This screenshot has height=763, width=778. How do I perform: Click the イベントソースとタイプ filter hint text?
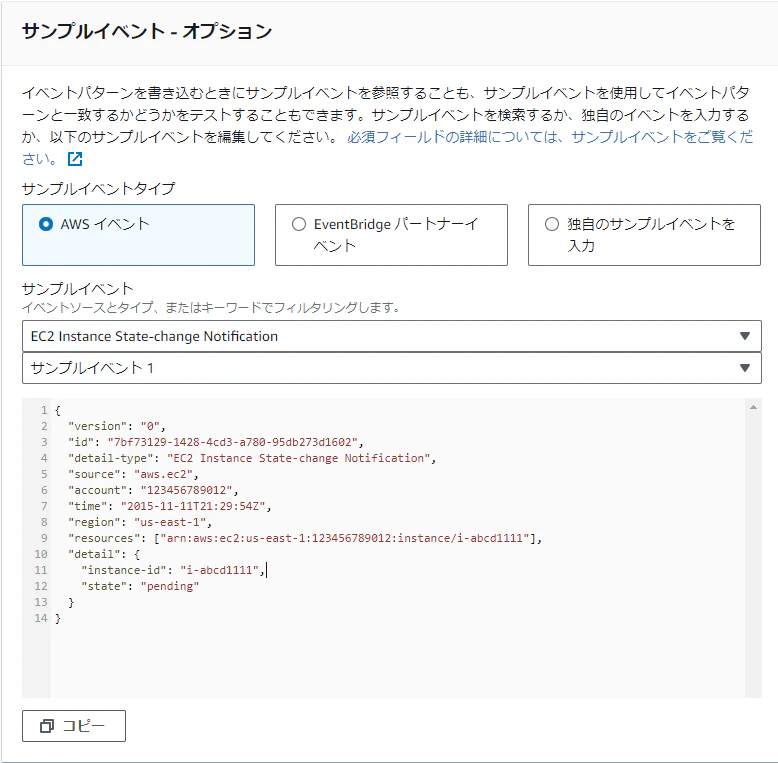(211, 308)
